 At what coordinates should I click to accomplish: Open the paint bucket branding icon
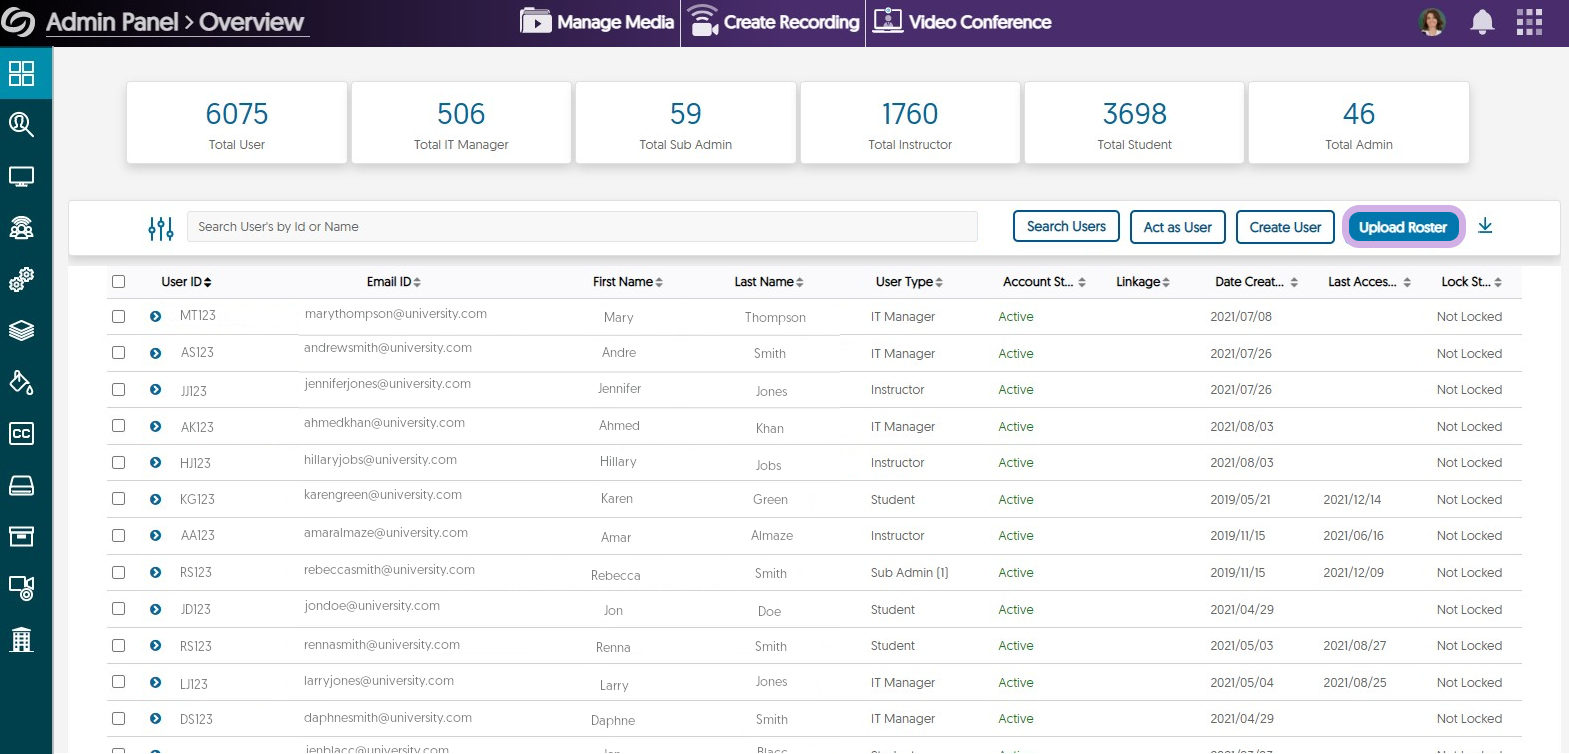coord(21,382)
